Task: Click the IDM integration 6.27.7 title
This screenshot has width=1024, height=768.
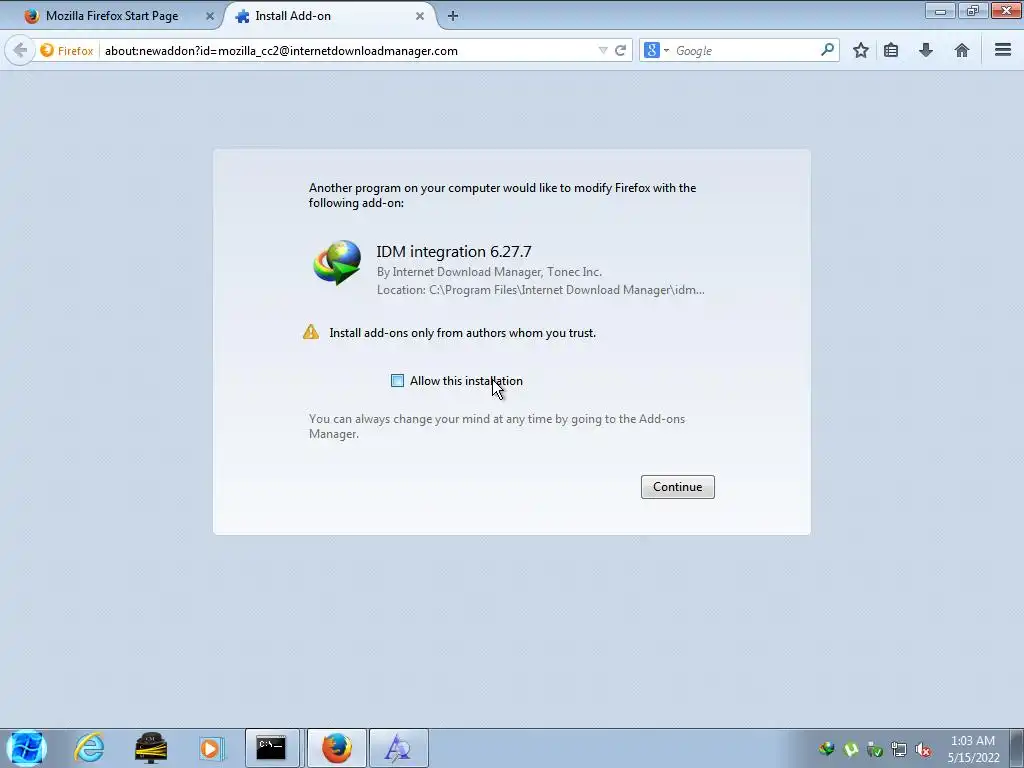Action: click(x=454, y=251)
